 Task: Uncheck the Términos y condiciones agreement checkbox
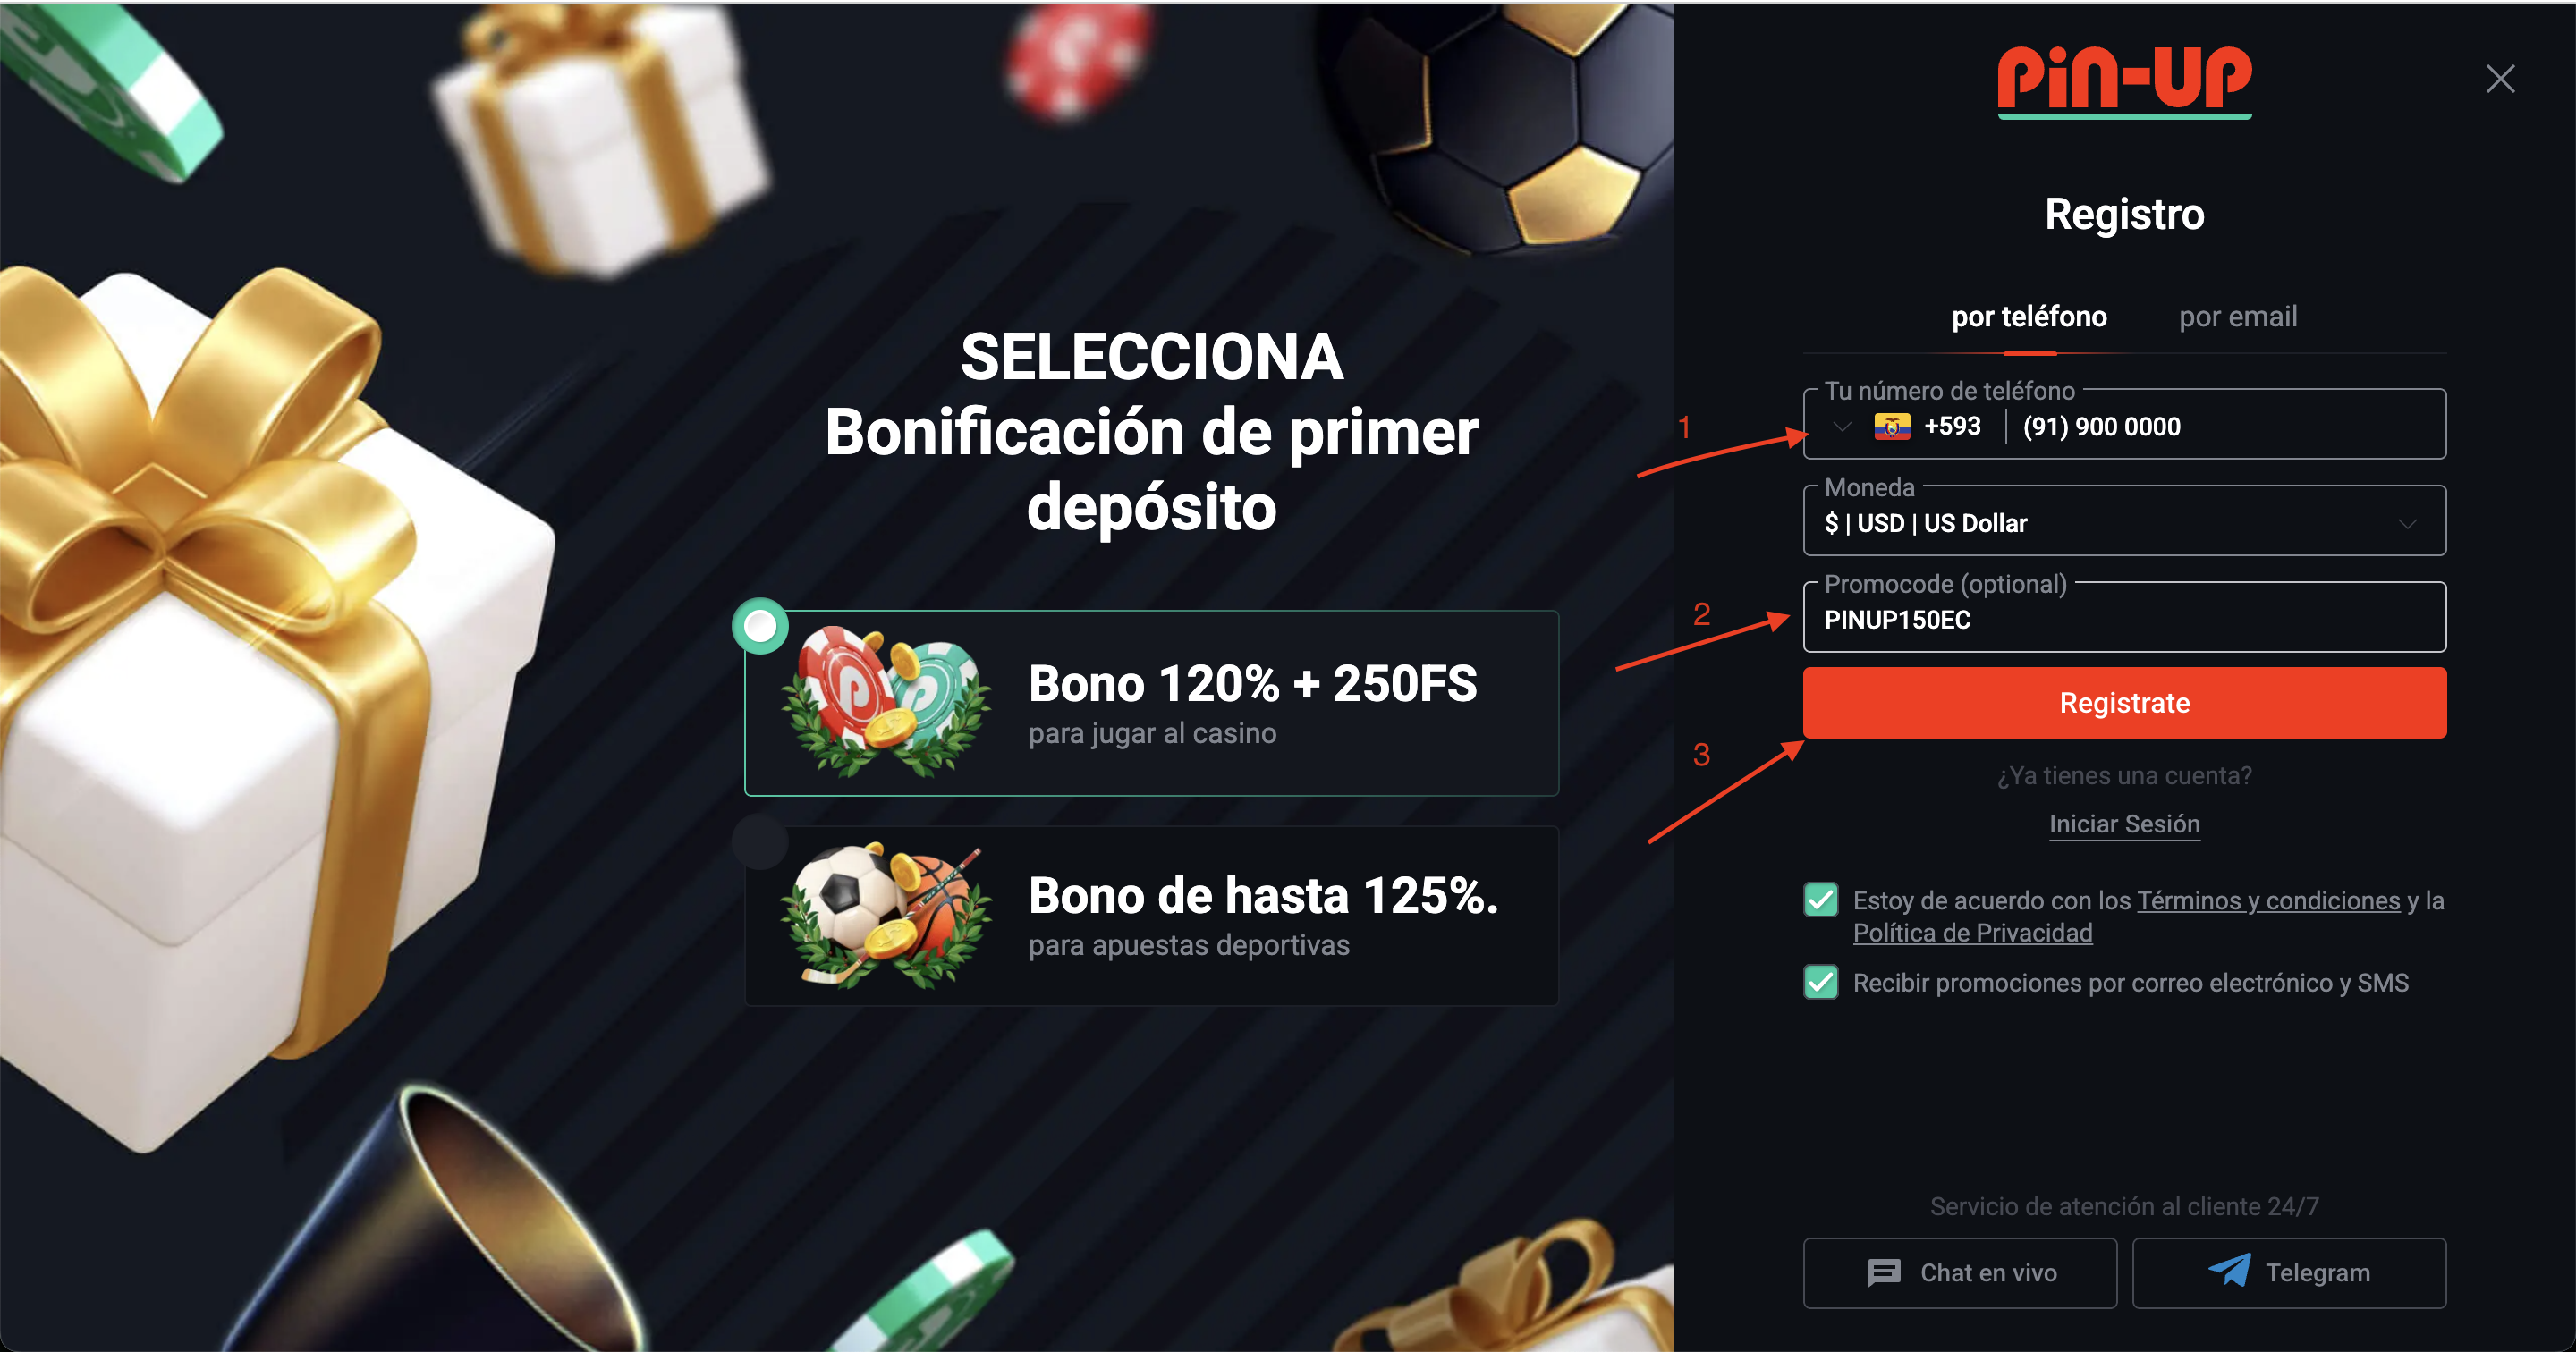[1821, 900]
